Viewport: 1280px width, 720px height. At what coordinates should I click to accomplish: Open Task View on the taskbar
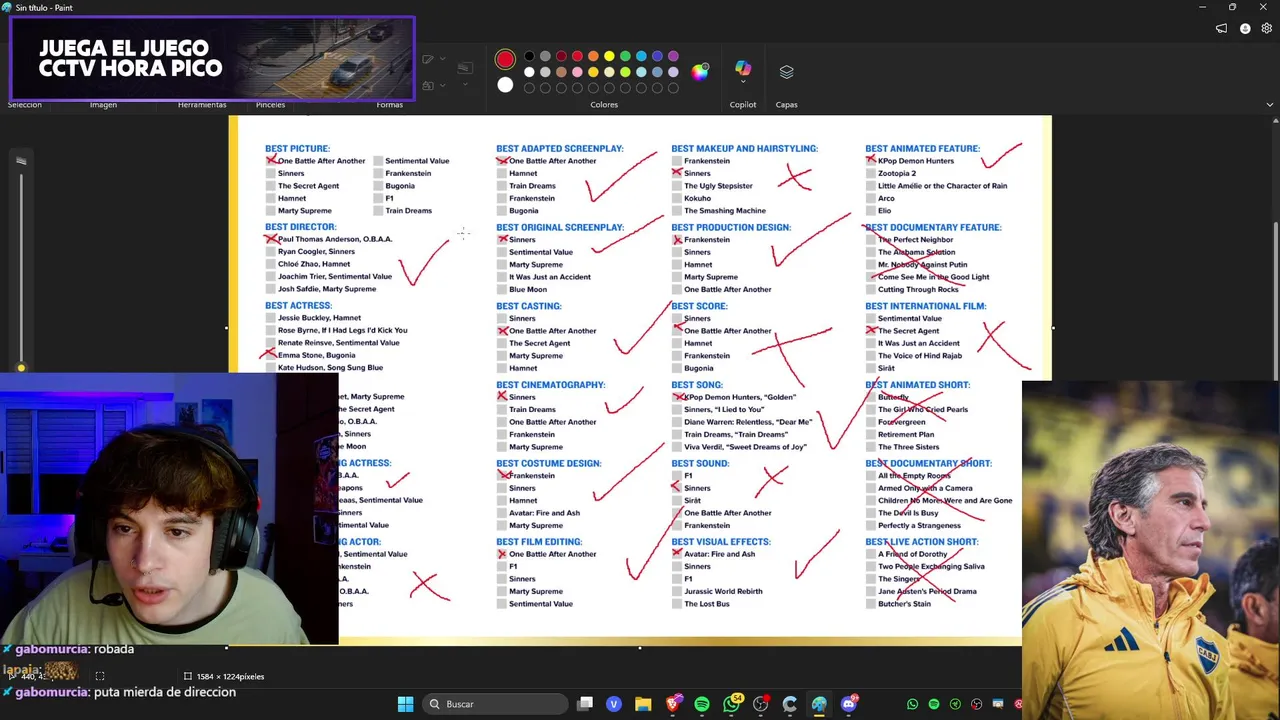pos(585,704)
